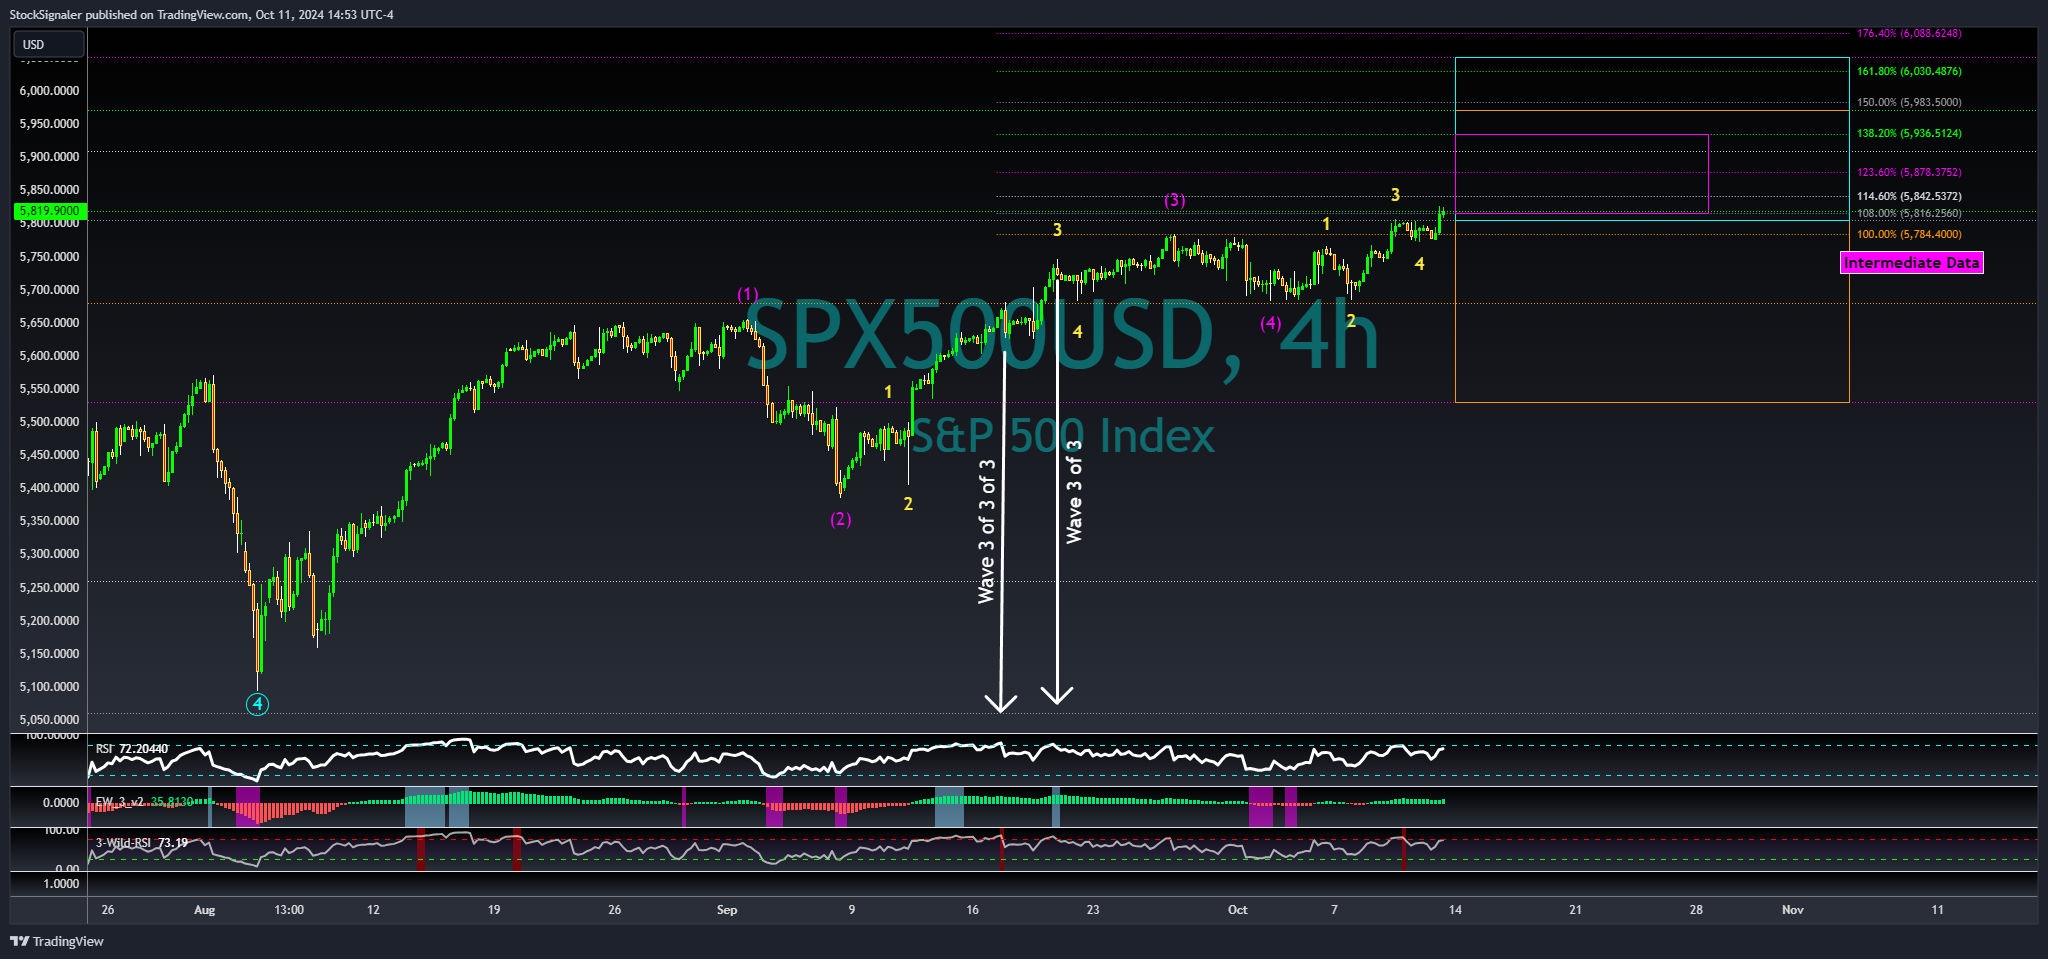Click the current price tag 5,819.9000

[51, 211]
